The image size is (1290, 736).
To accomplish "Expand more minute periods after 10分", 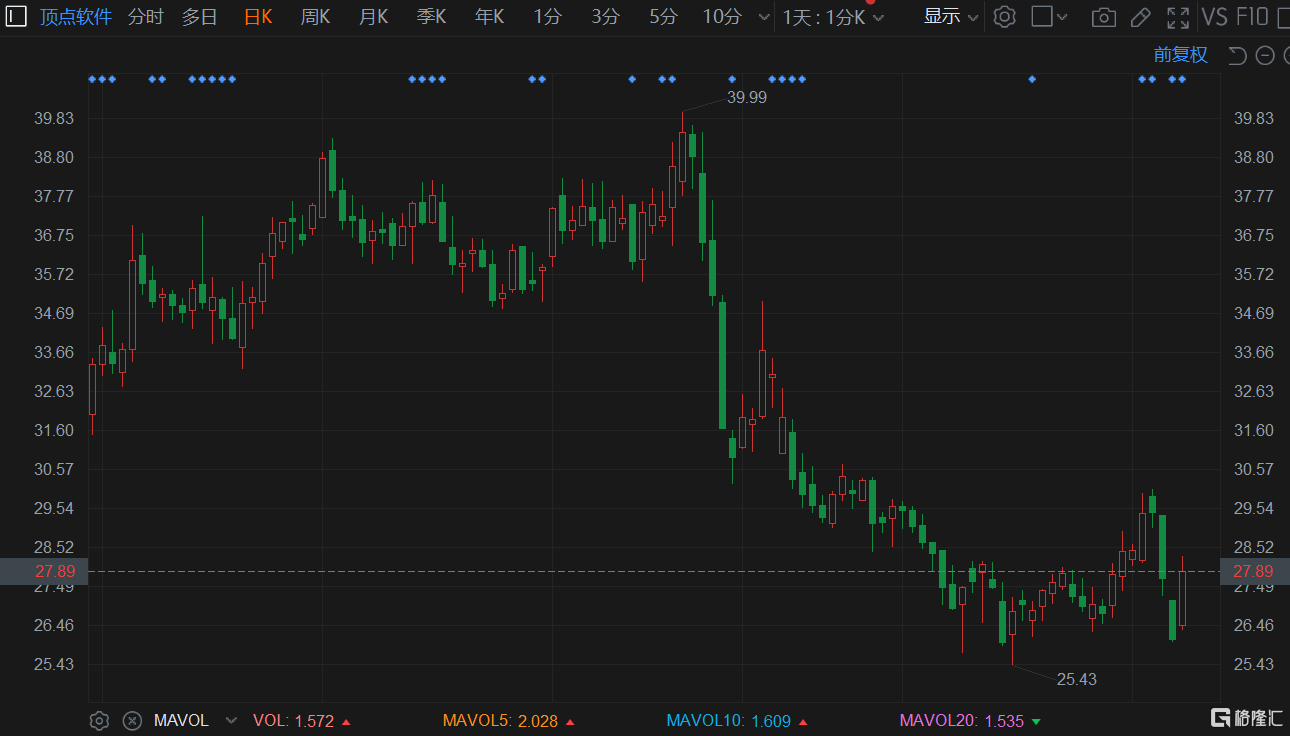I will (764, 17).
